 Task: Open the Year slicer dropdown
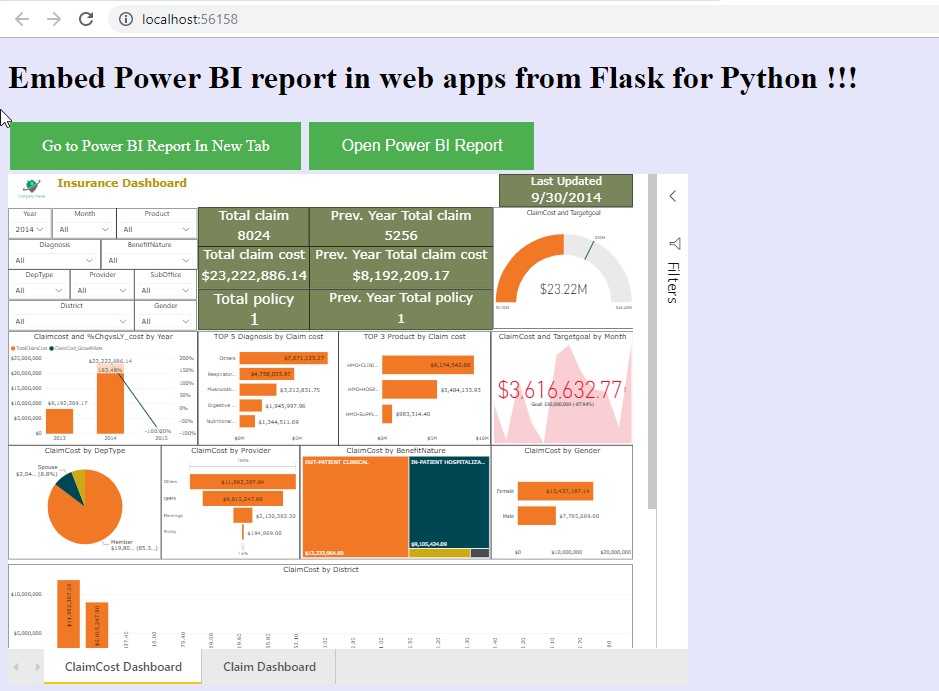click(x=30, y=230)
